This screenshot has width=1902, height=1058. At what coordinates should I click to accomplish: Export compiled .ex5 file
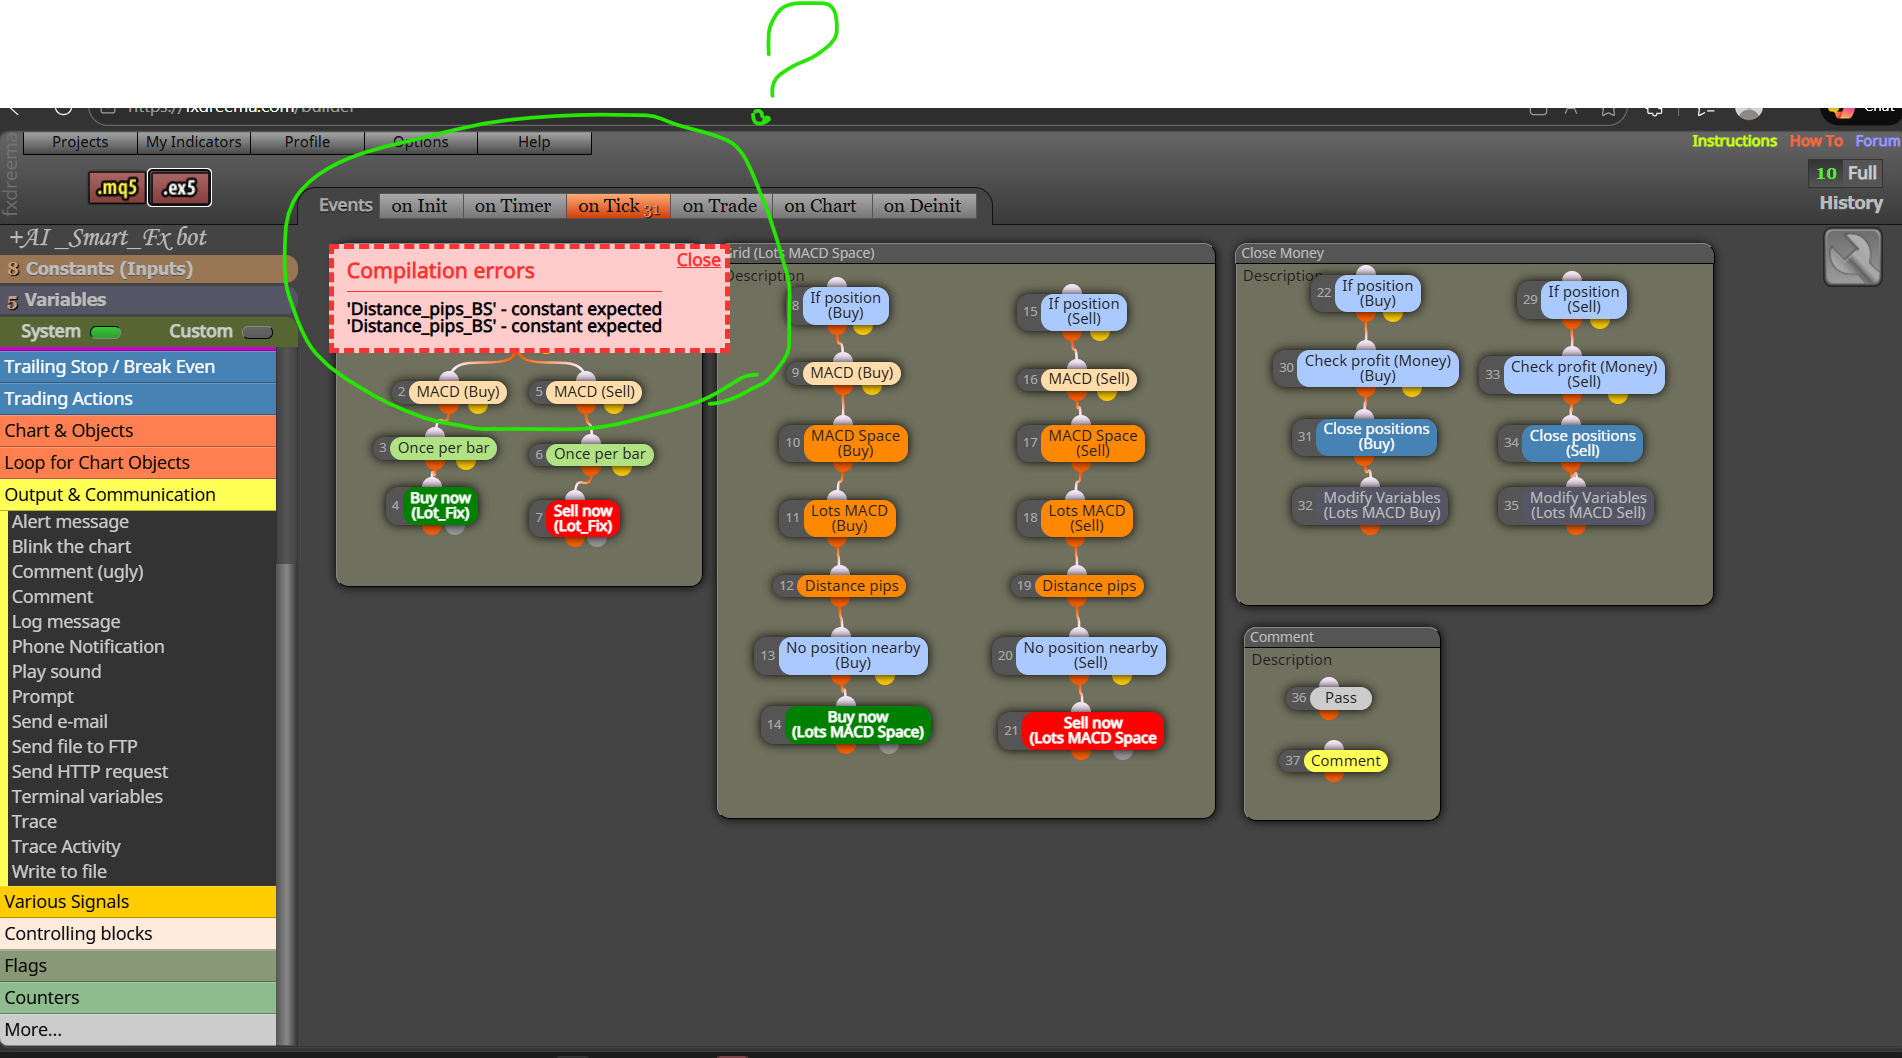180,187
